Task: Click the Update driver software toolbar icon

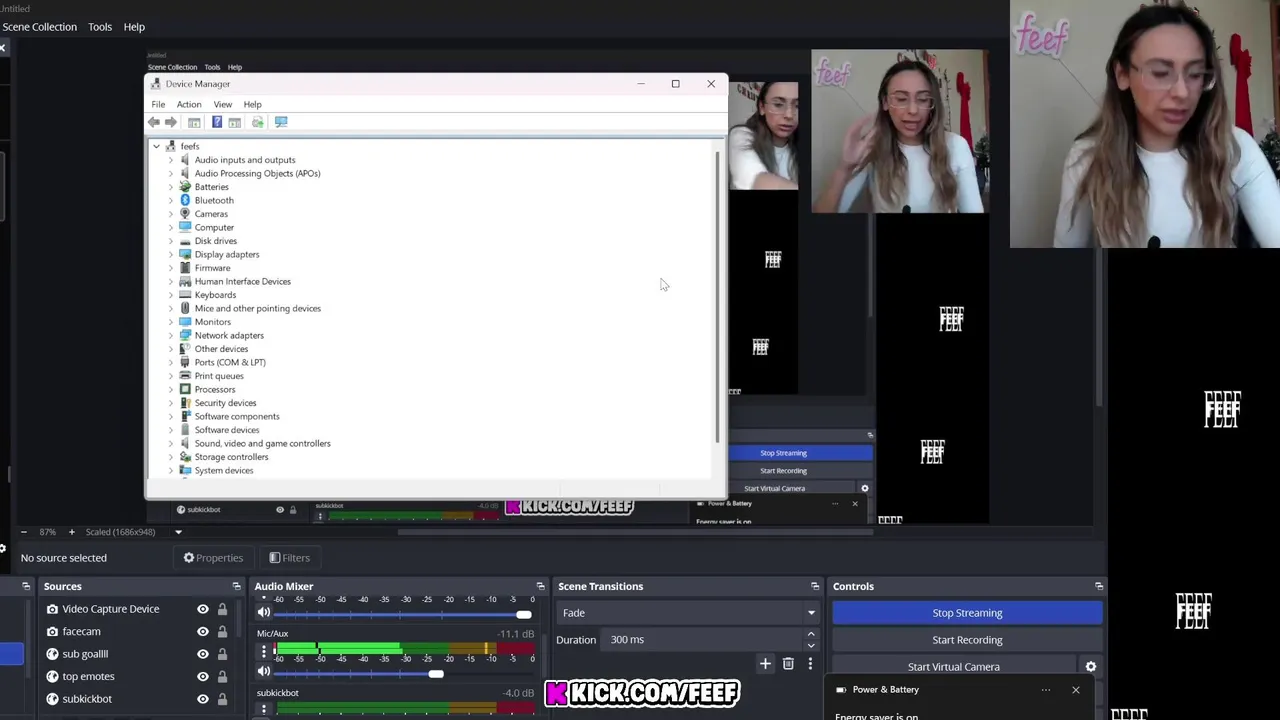Action: (x=258, y=122)
